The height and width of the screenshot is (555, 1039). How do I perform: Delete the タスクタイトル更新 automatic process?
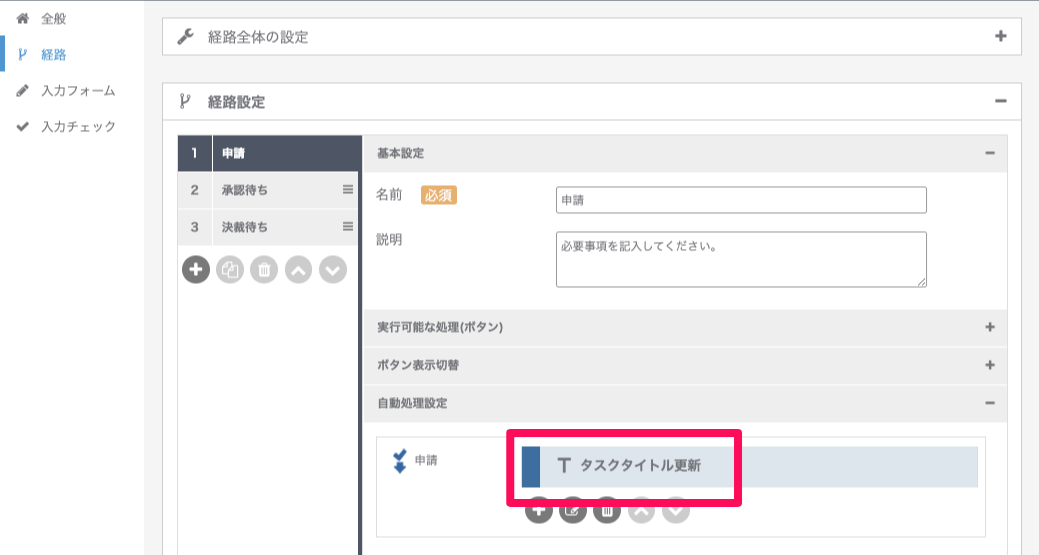(607, 510)
